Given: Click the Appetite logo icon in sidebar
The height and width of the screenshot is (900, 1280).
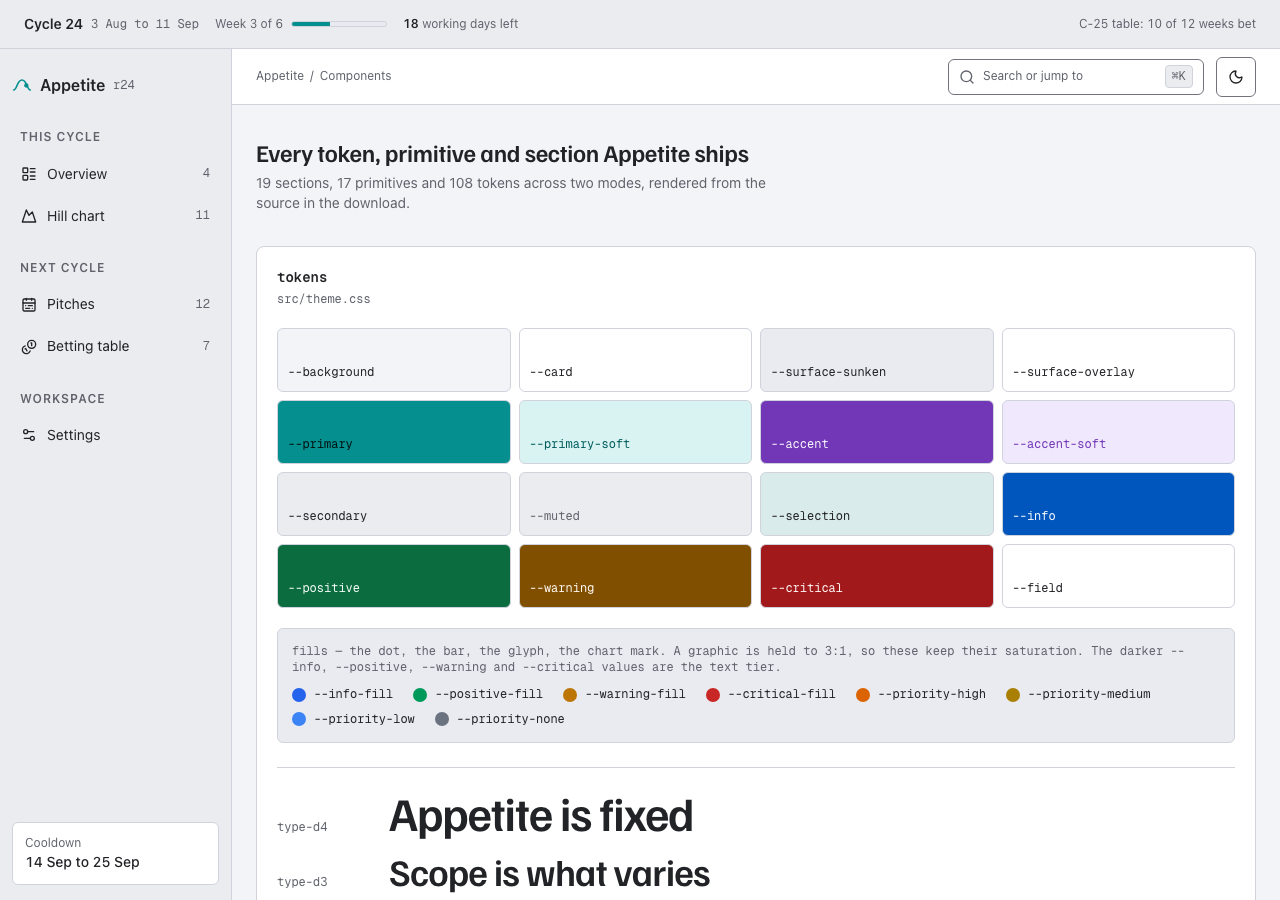Looking at the screenshot, I should [22, 85].
